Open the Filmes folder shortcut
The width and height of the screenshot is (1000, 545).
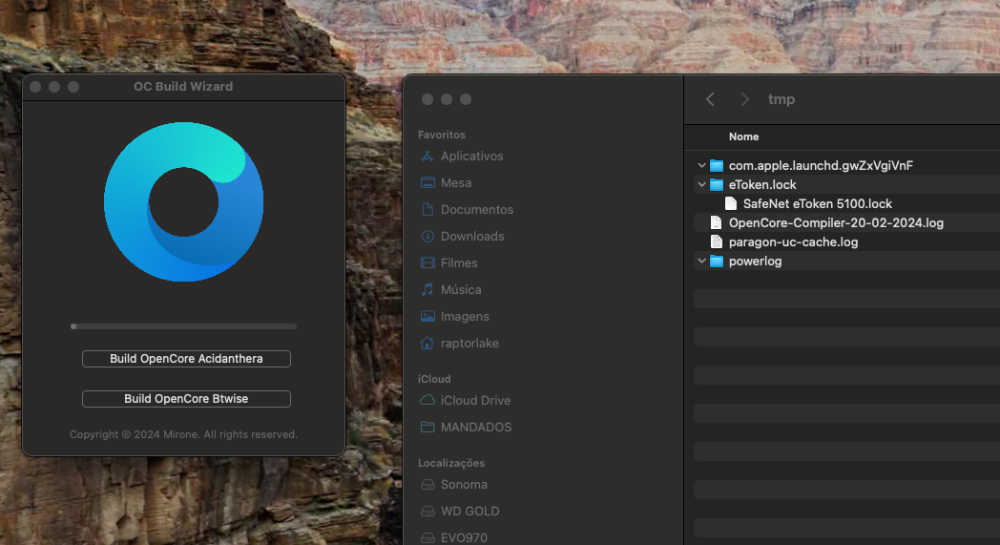coord(449,263)
